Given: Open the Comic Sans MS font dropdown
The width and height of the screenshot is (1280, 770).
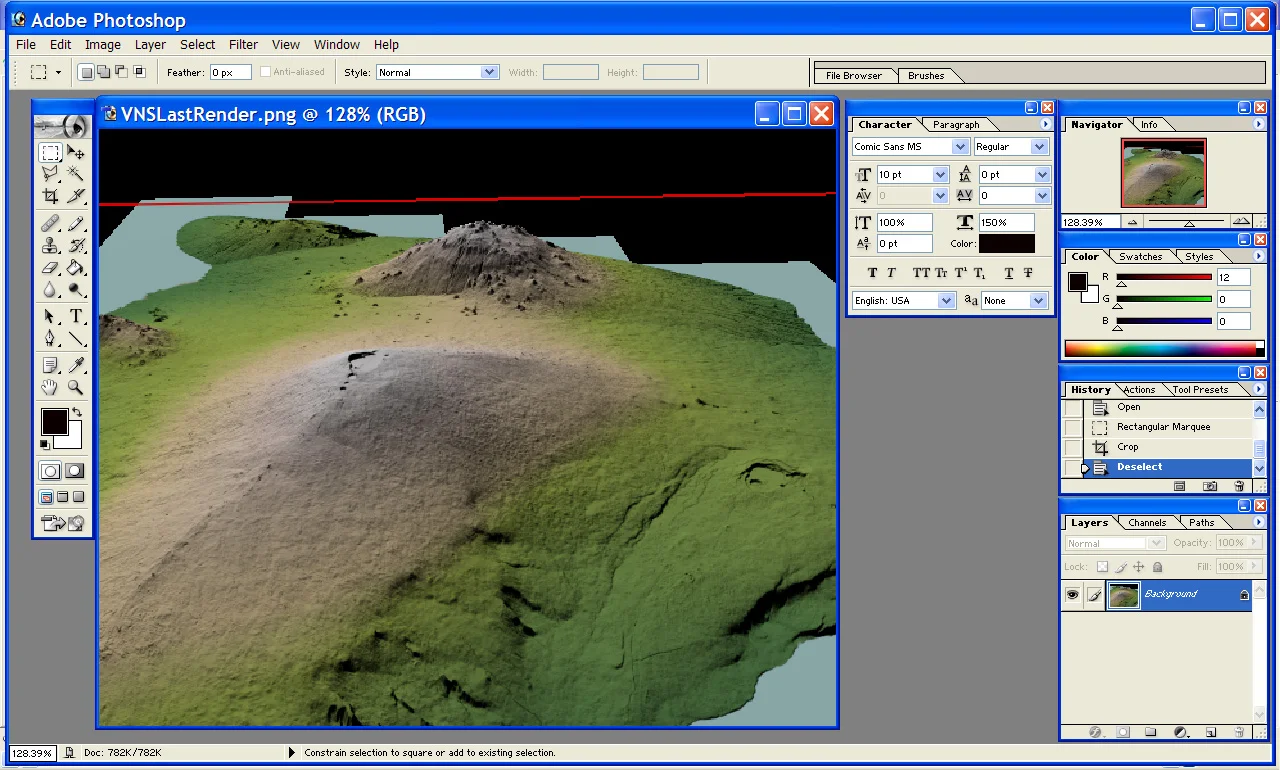Looking at the screenshot, I should (x=960, y=147).
